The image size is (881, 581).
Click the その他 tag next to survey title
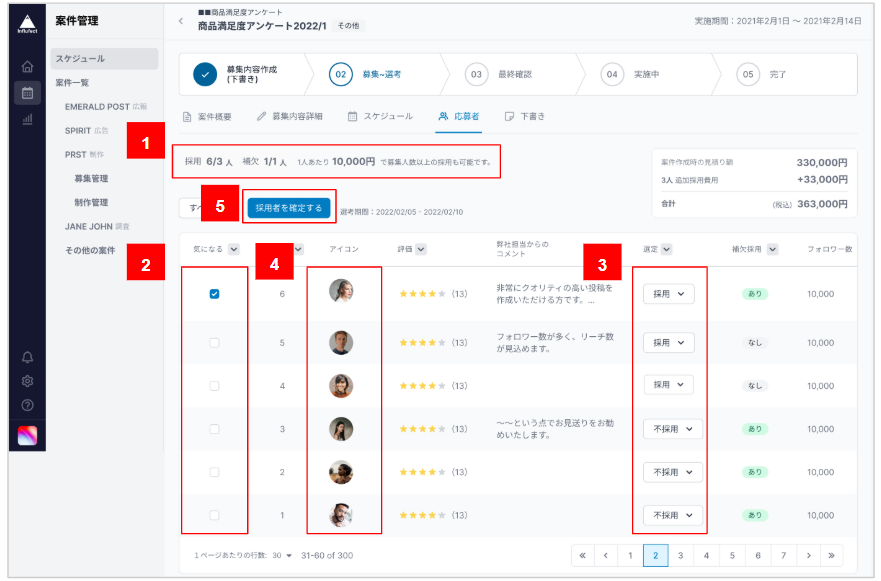coord(348,26)
